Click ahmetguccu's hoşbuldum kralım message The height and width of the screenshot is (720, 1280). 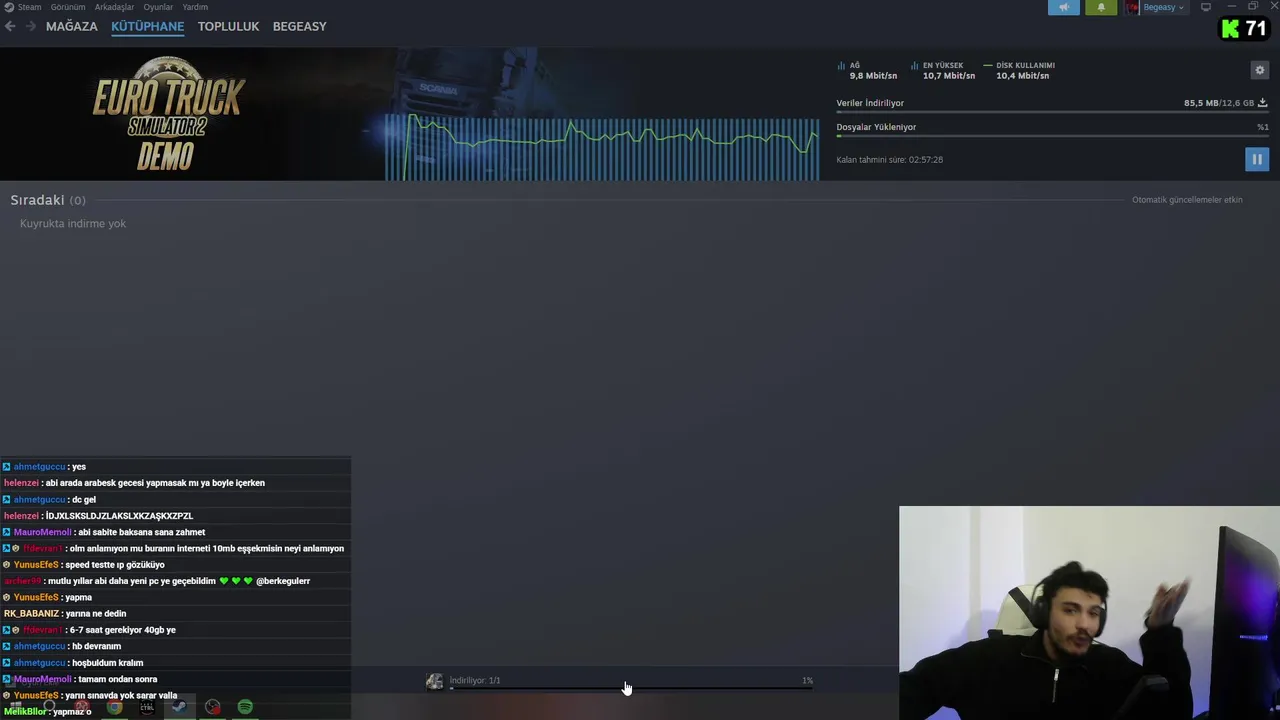[x=73, y=663]
